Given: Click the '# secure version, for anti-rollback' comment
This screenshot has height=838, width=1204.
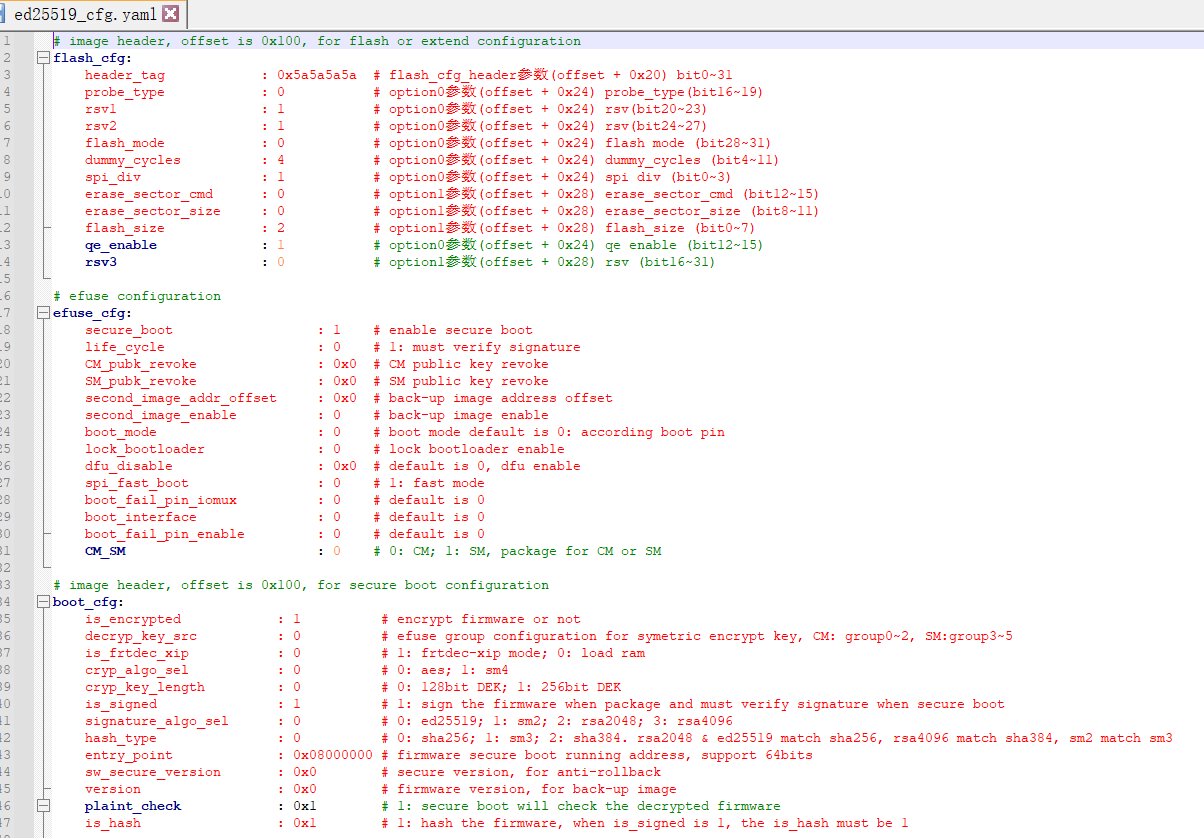Looking at the screenshot, I should [x=521, y=772].
